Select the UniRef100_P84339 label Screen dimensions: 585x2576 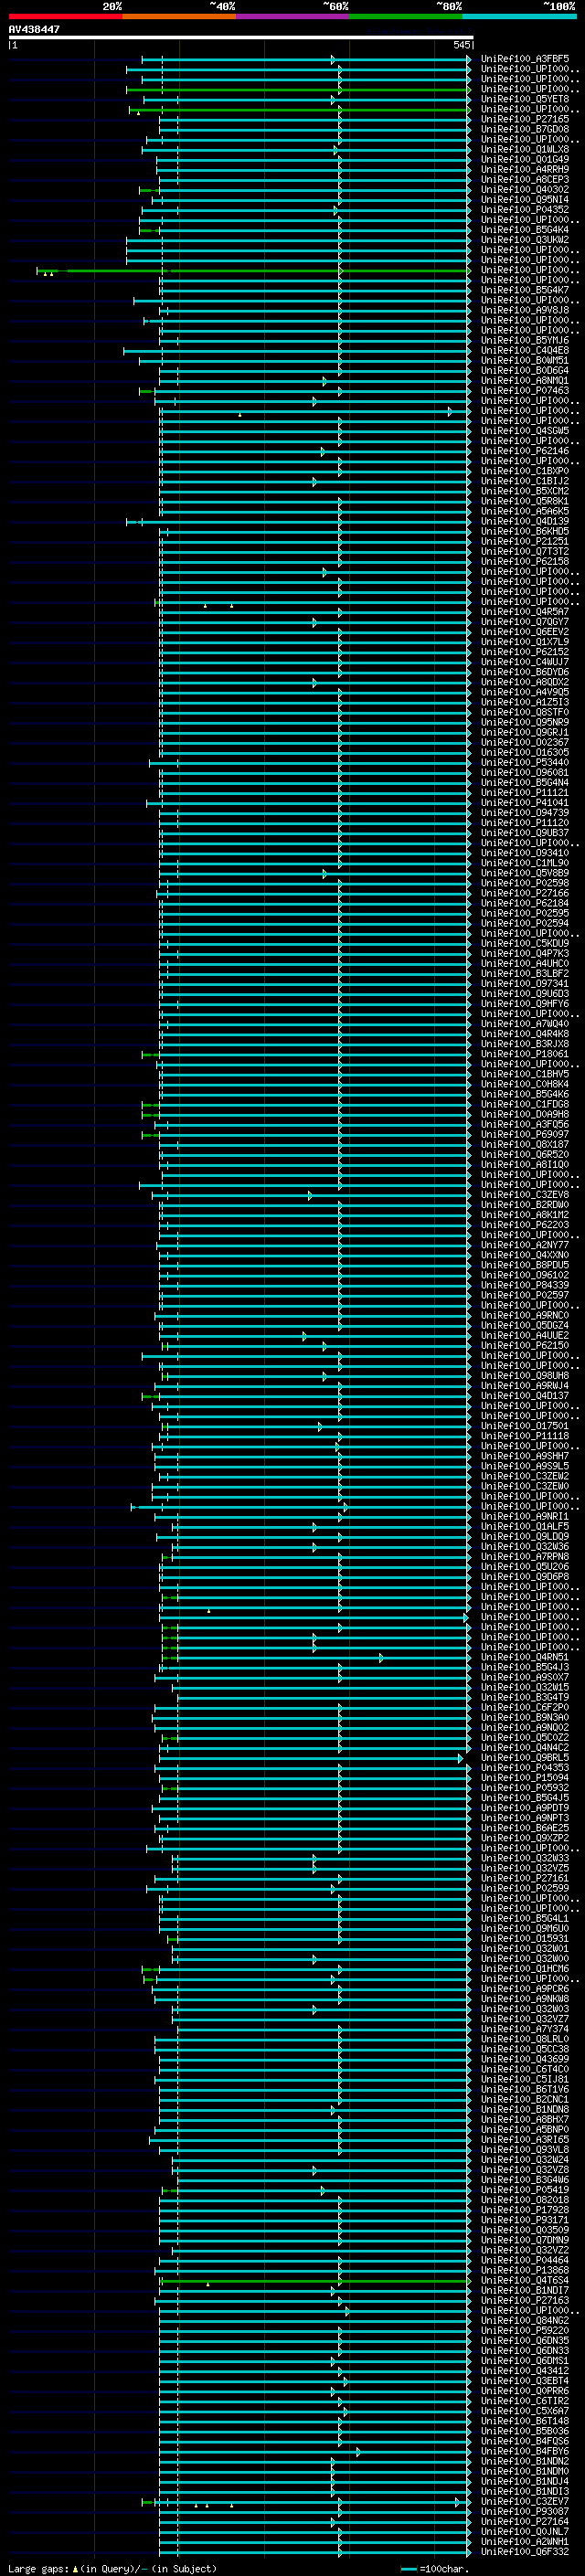(525, 1285)
